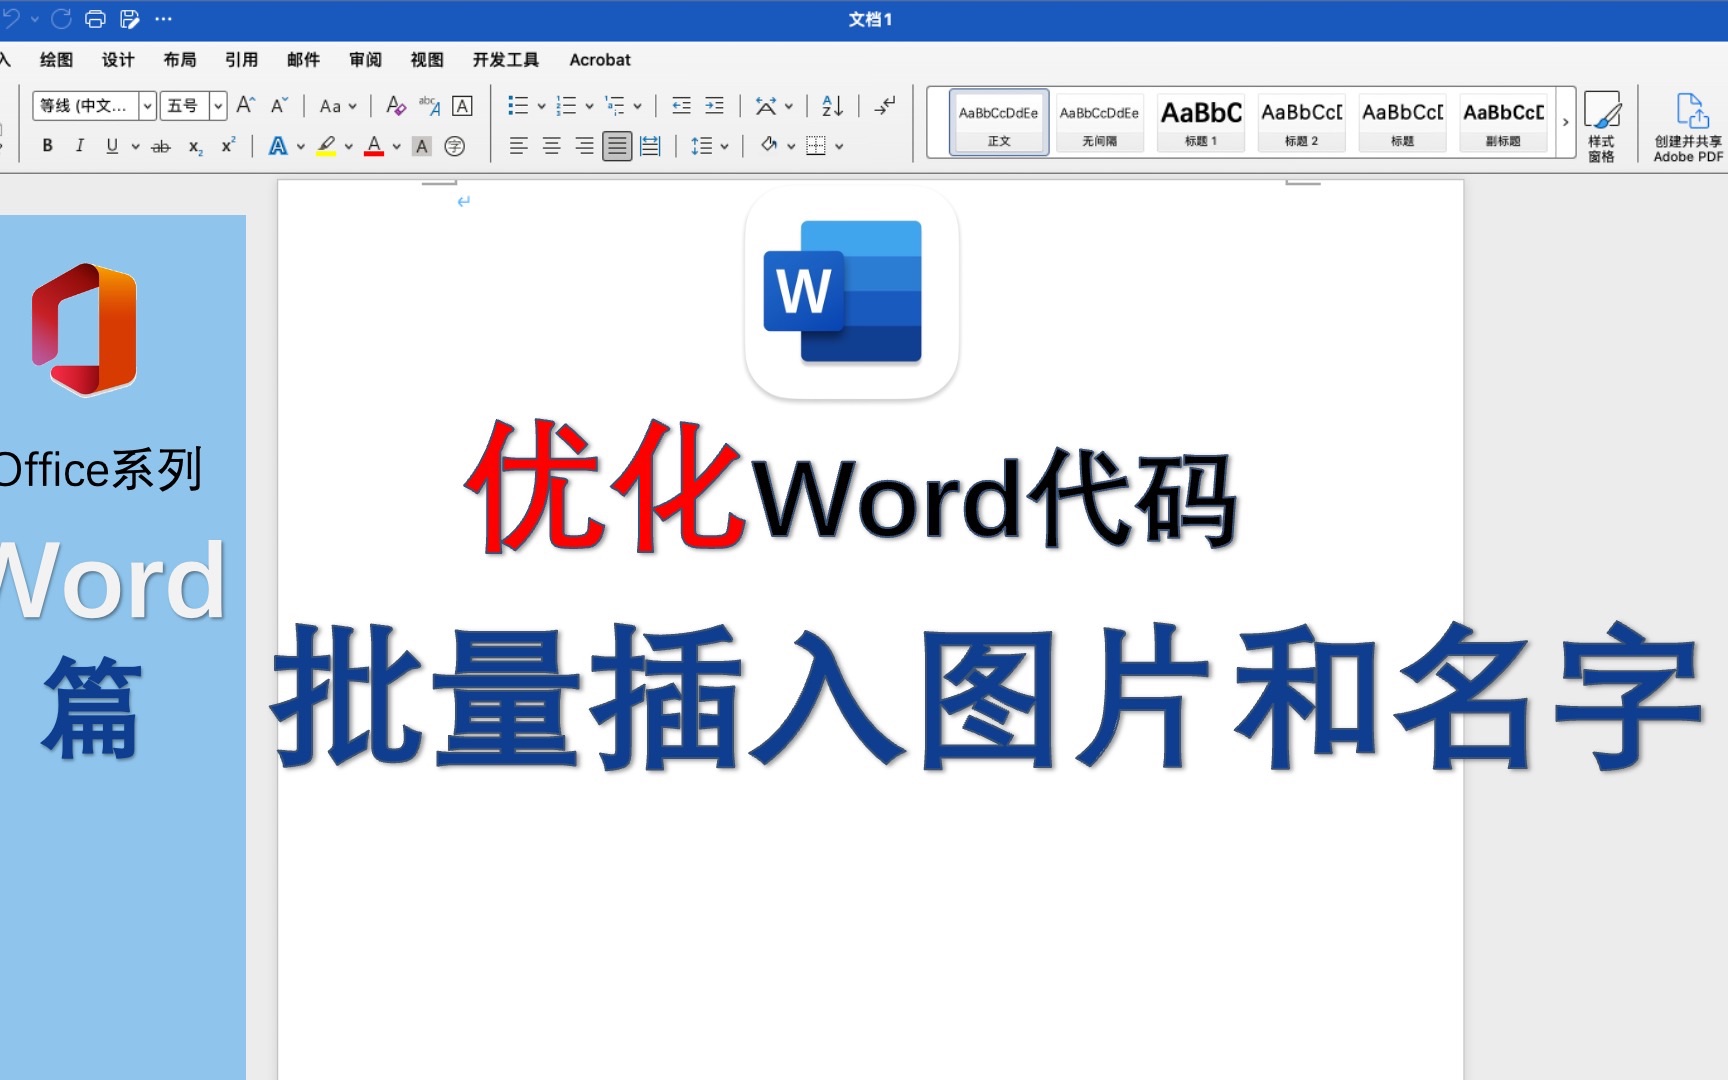Click the paragraph shading paint bucket
Viewport: 1728px width, 1080px height.
769,146
